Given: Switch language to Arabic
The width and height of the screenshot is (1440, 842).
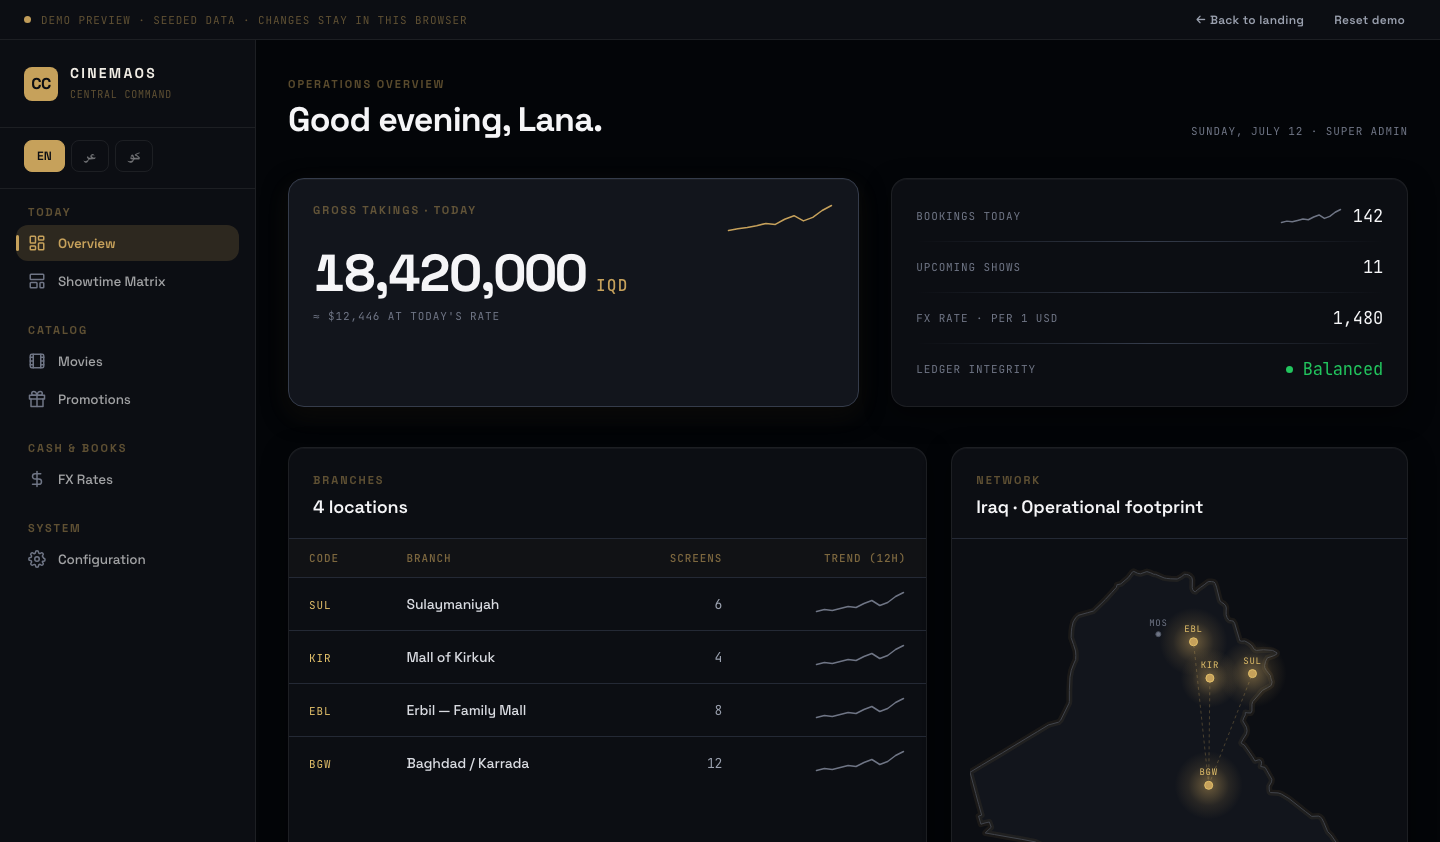Looking at the screenshot, I should coord(90,156).
